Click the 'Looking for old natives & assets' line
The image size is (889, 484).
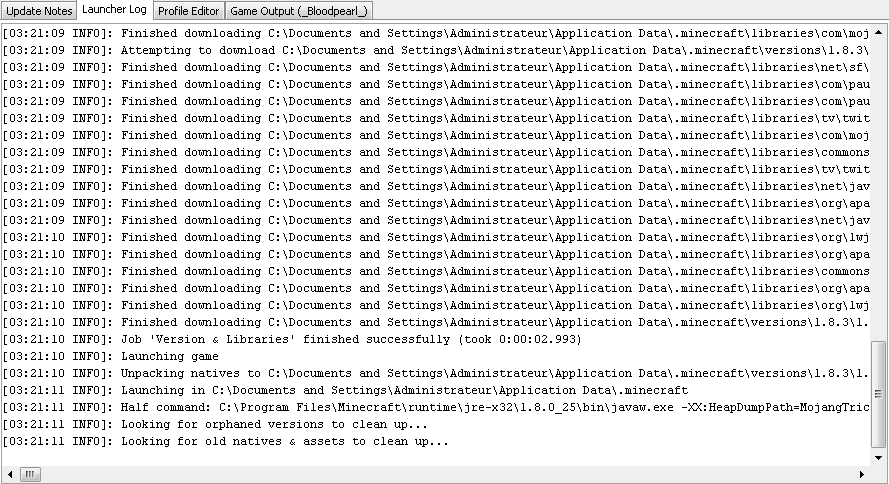226,441
